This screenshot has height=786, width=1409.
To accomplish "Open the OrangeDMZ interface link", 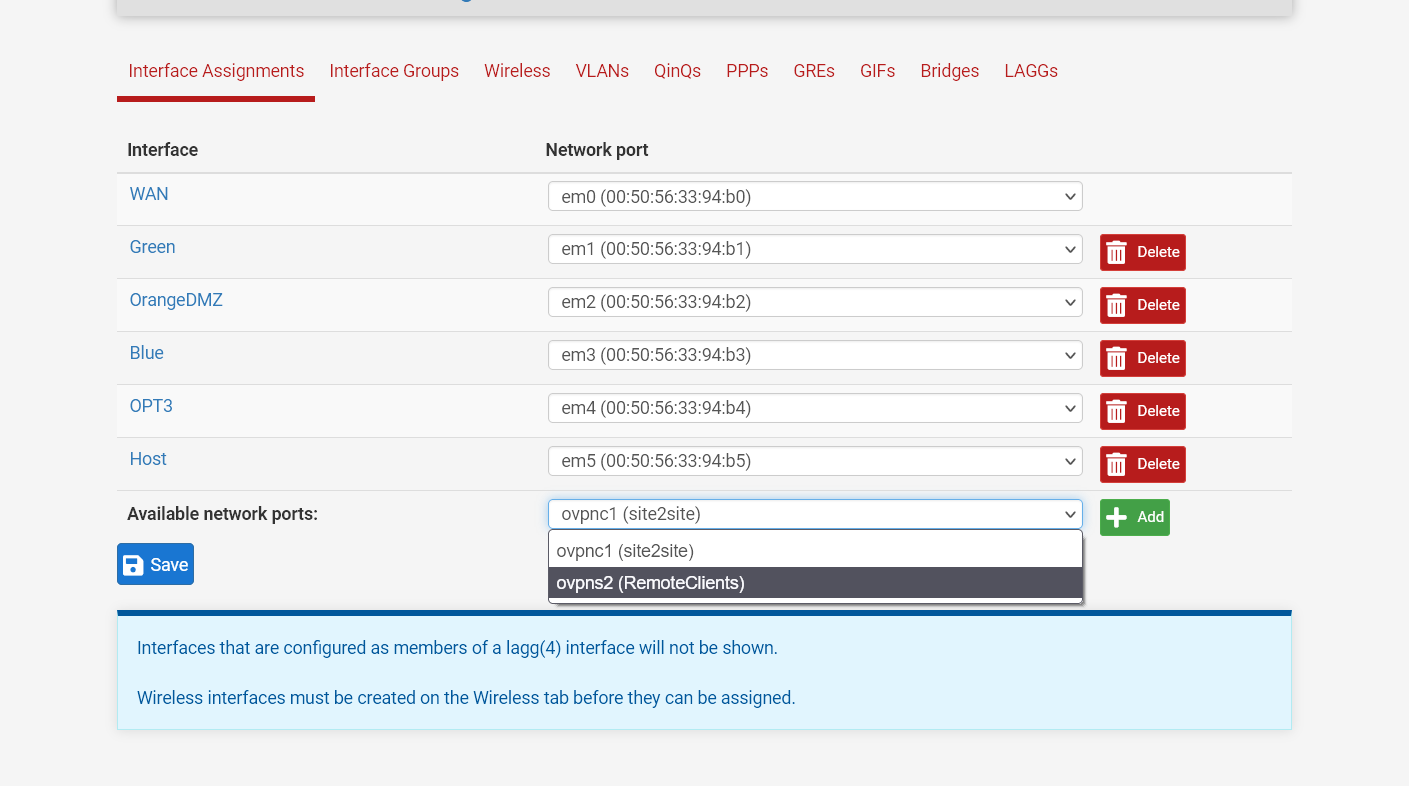I will coord(176,300).
